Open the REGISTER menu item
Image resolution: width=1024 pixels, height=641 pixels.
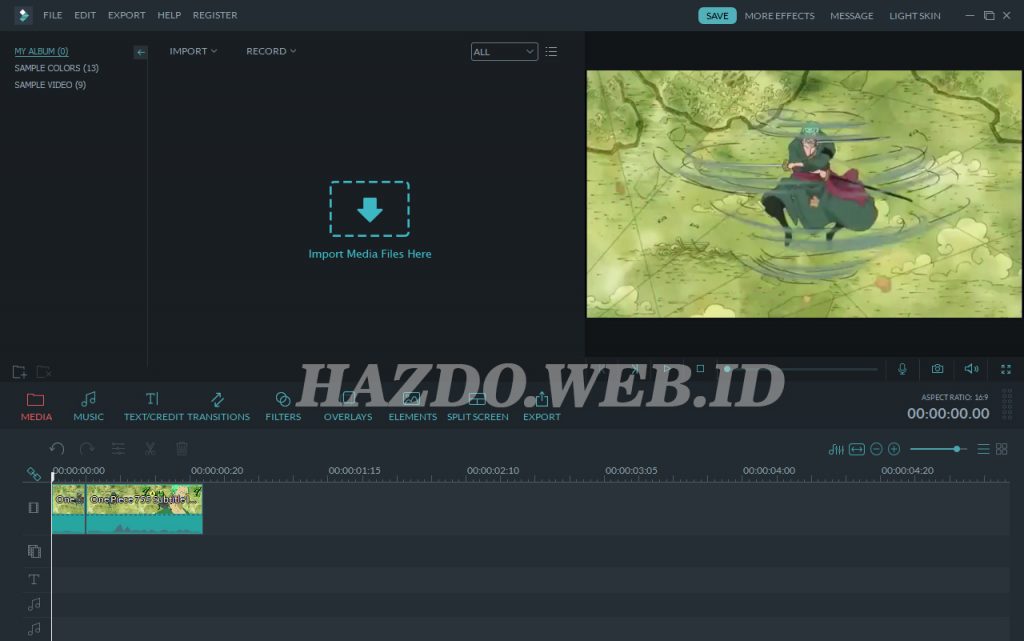[x=215, y=15]
